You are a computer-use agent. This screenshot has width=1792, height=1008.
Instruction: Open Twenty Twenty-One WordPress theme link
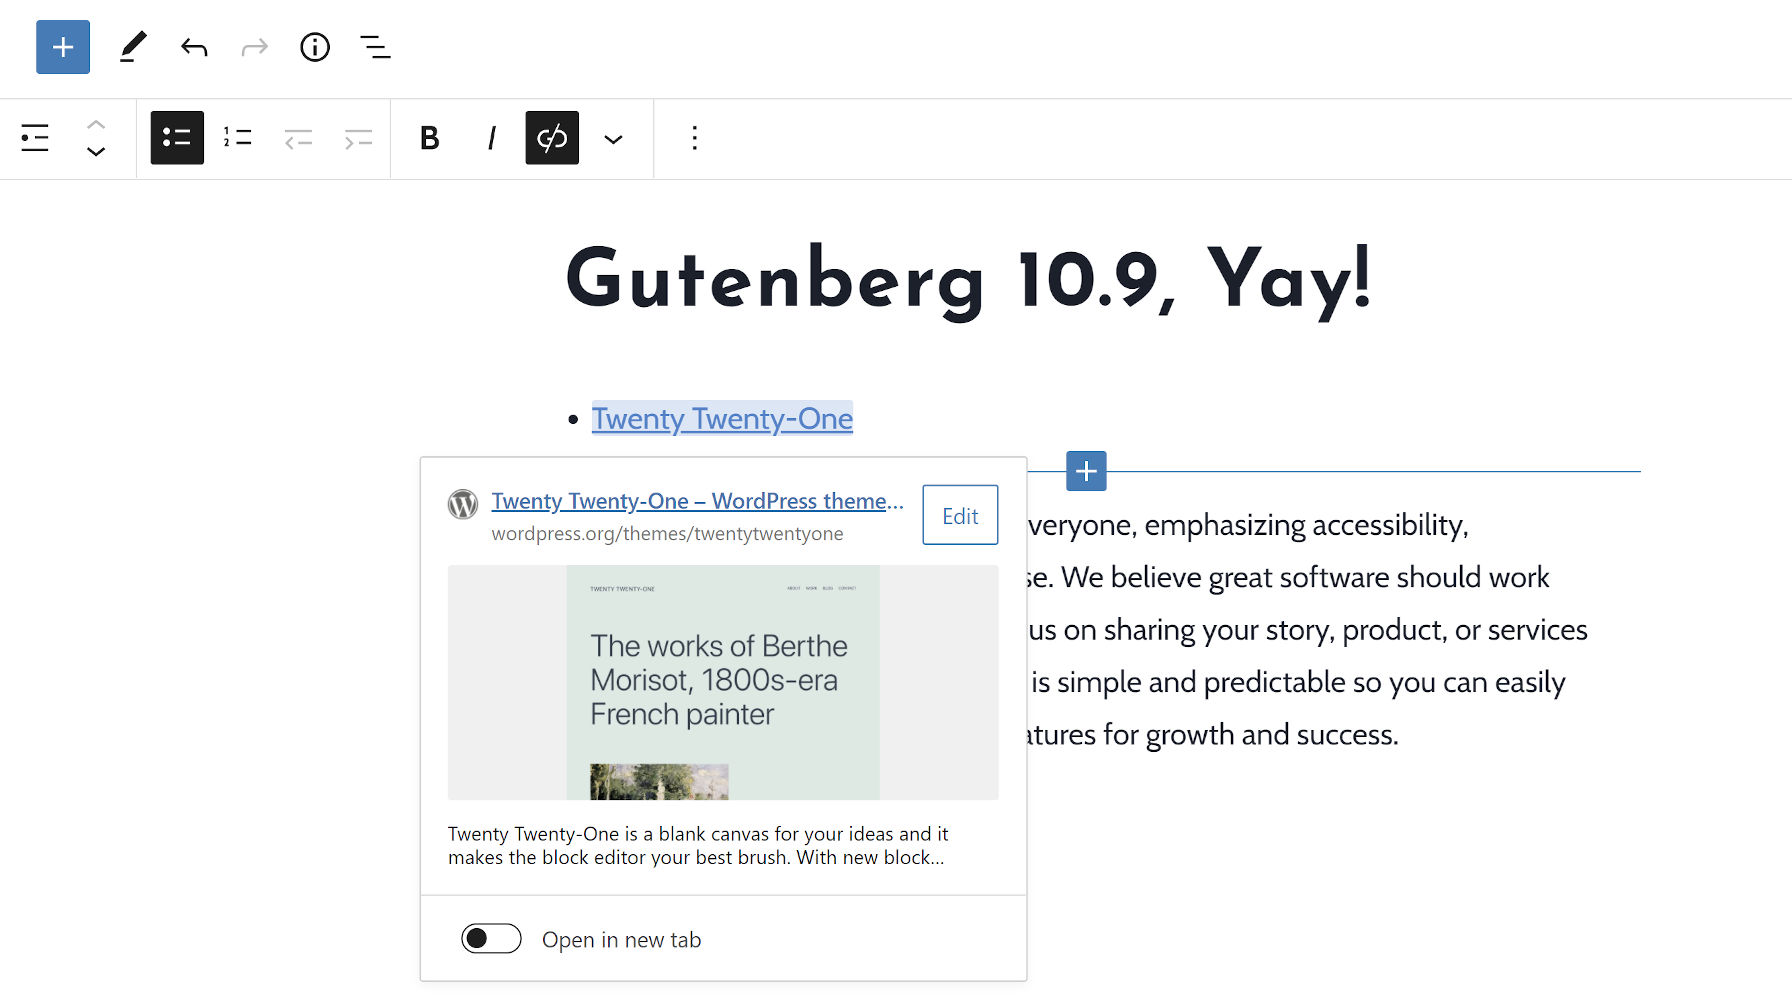point(696,501)
